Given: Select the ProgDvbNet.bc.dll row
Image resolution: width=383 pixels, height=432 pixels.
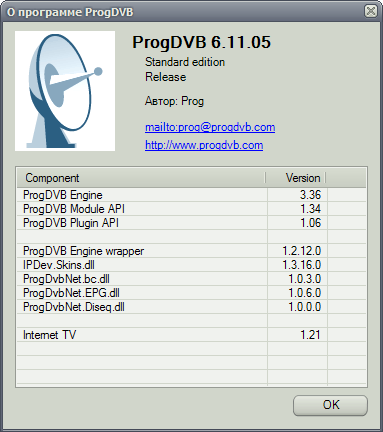Looking at the screenshot, I should (x=192, y=279).
